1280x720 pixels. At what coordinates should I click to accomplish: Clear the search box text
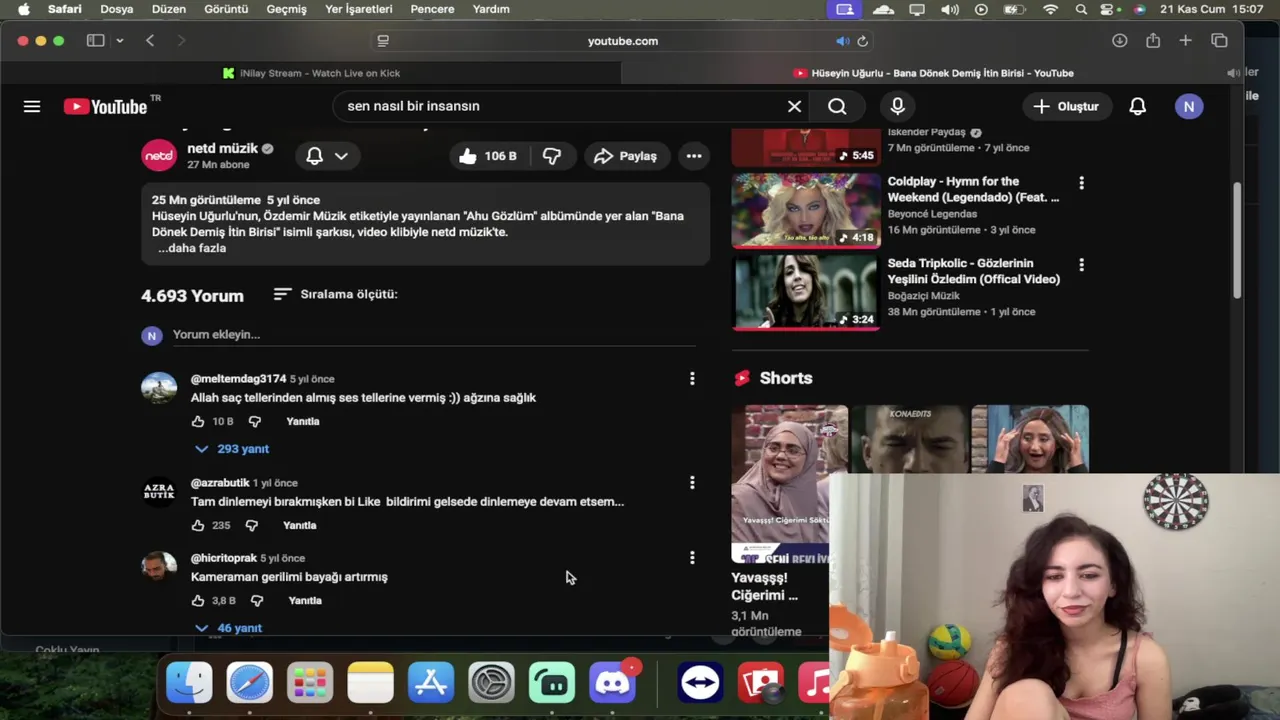[x=794, y=106]
